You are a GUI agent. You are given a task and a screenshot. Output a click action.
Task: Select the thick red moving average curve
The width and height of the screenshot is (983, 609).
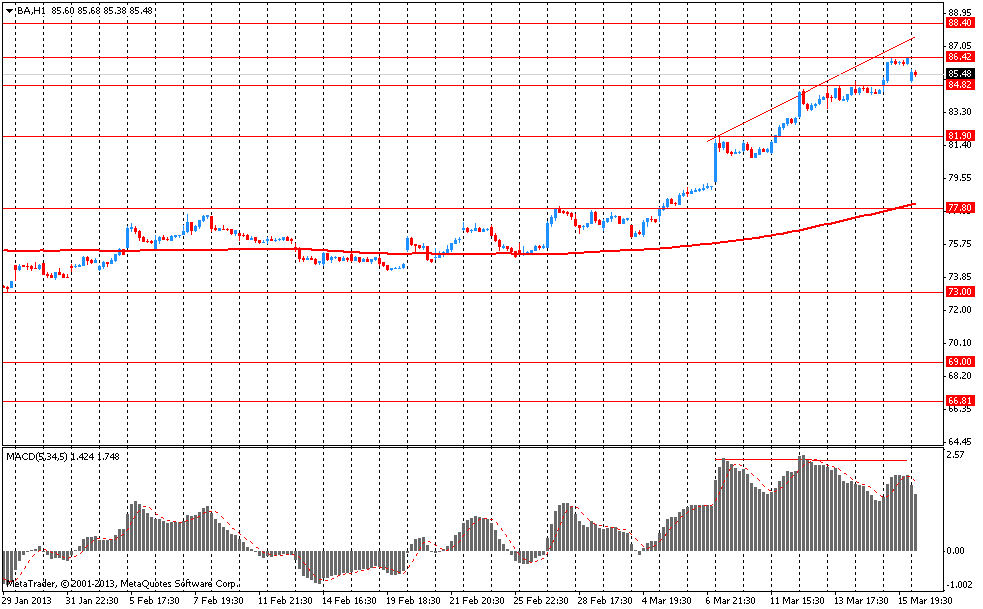pos(458,252)
